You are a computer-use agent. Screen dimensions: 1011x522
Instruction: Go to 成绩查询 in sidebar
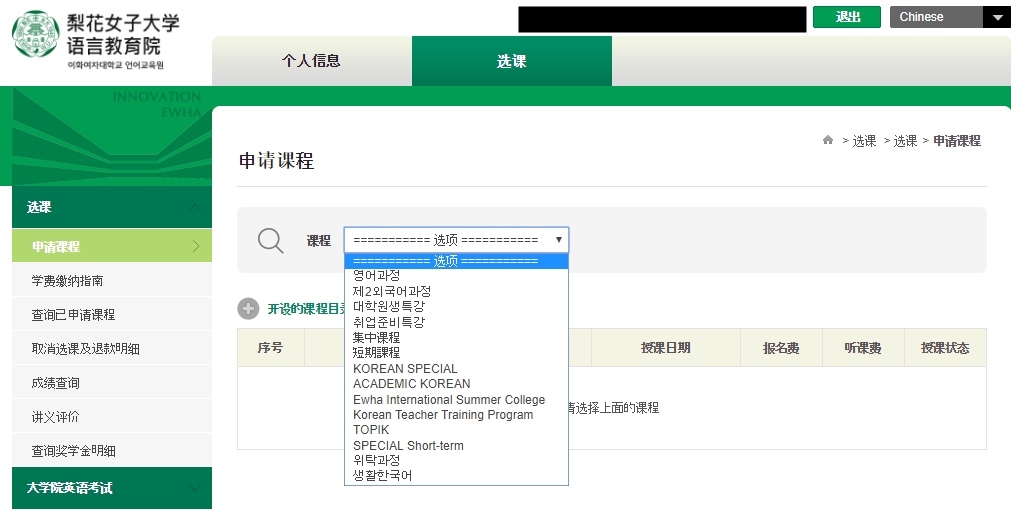(112, 383)
